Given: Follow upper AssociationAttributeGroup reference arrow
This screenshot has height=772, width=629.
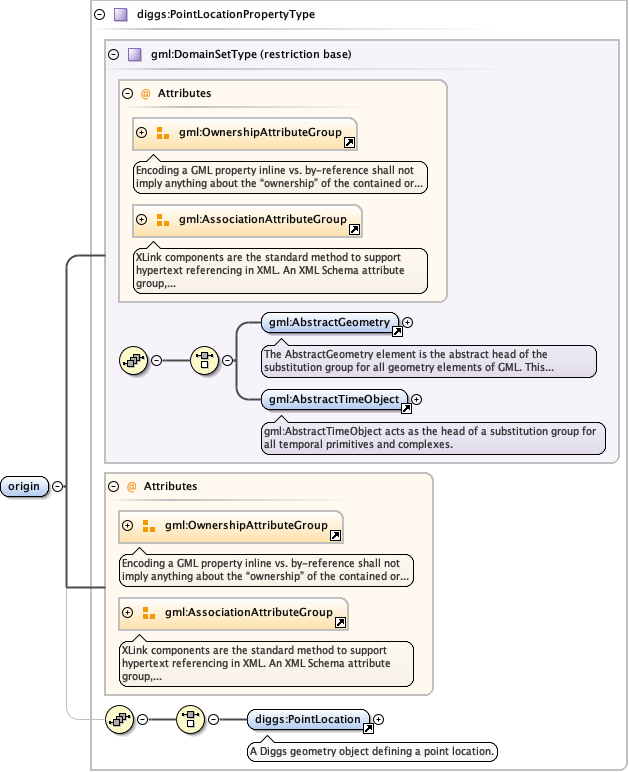Looking at the screenshot, I should pos(354,230).
